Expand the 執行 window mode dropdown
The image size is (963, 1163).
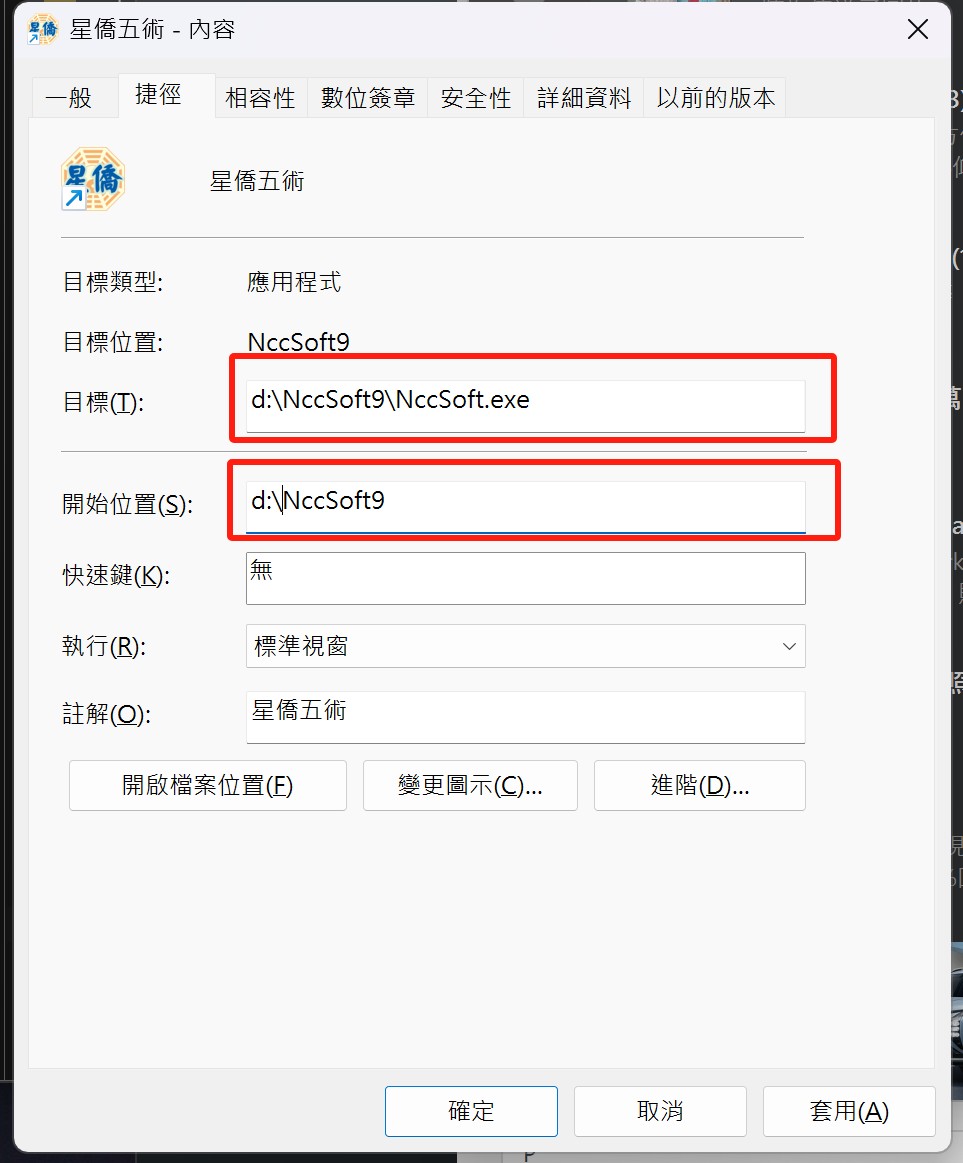pyautogui.click(x=525, y=646)
